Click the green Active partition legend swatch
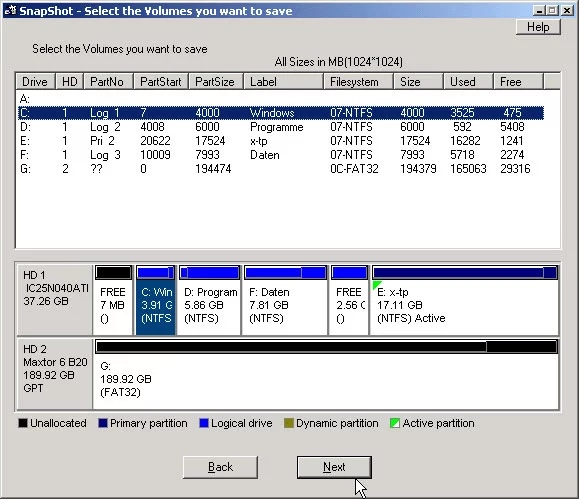This screenshot has height=499, width=579. click(394, 423)
